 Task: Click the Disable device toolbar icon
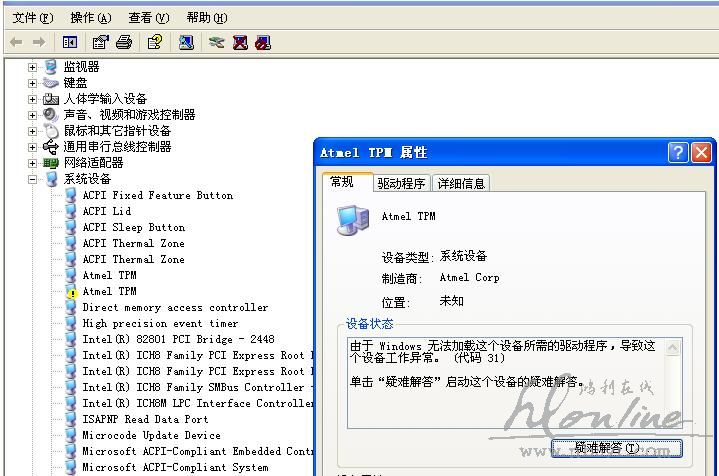263,43
